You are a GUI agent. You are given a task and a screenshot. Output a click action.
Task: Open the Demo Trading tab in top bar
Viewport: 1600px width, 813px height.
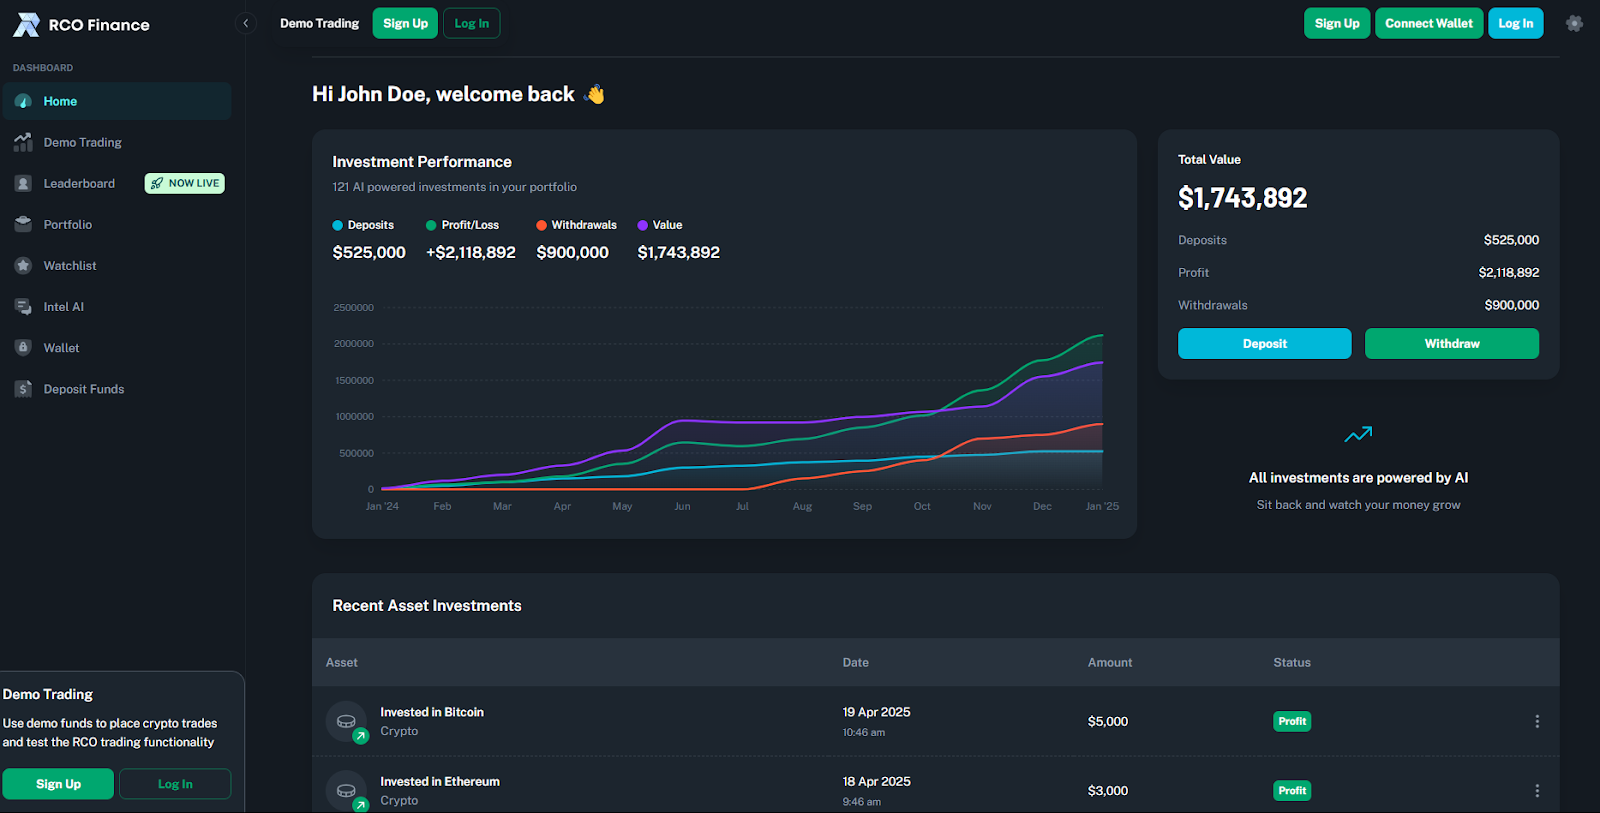click(x=319, y=23)
